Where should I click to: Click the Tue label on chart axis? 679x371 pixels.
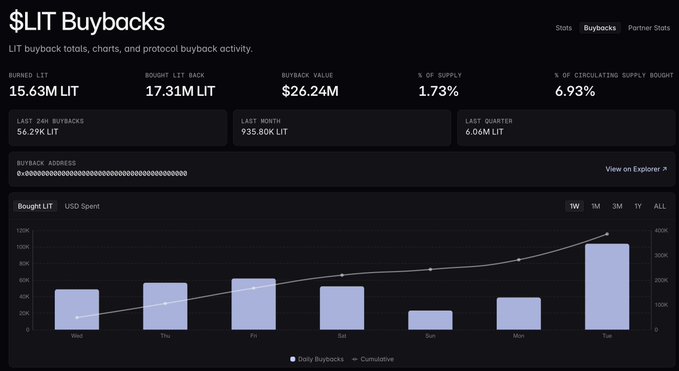[x=607, y=336]
